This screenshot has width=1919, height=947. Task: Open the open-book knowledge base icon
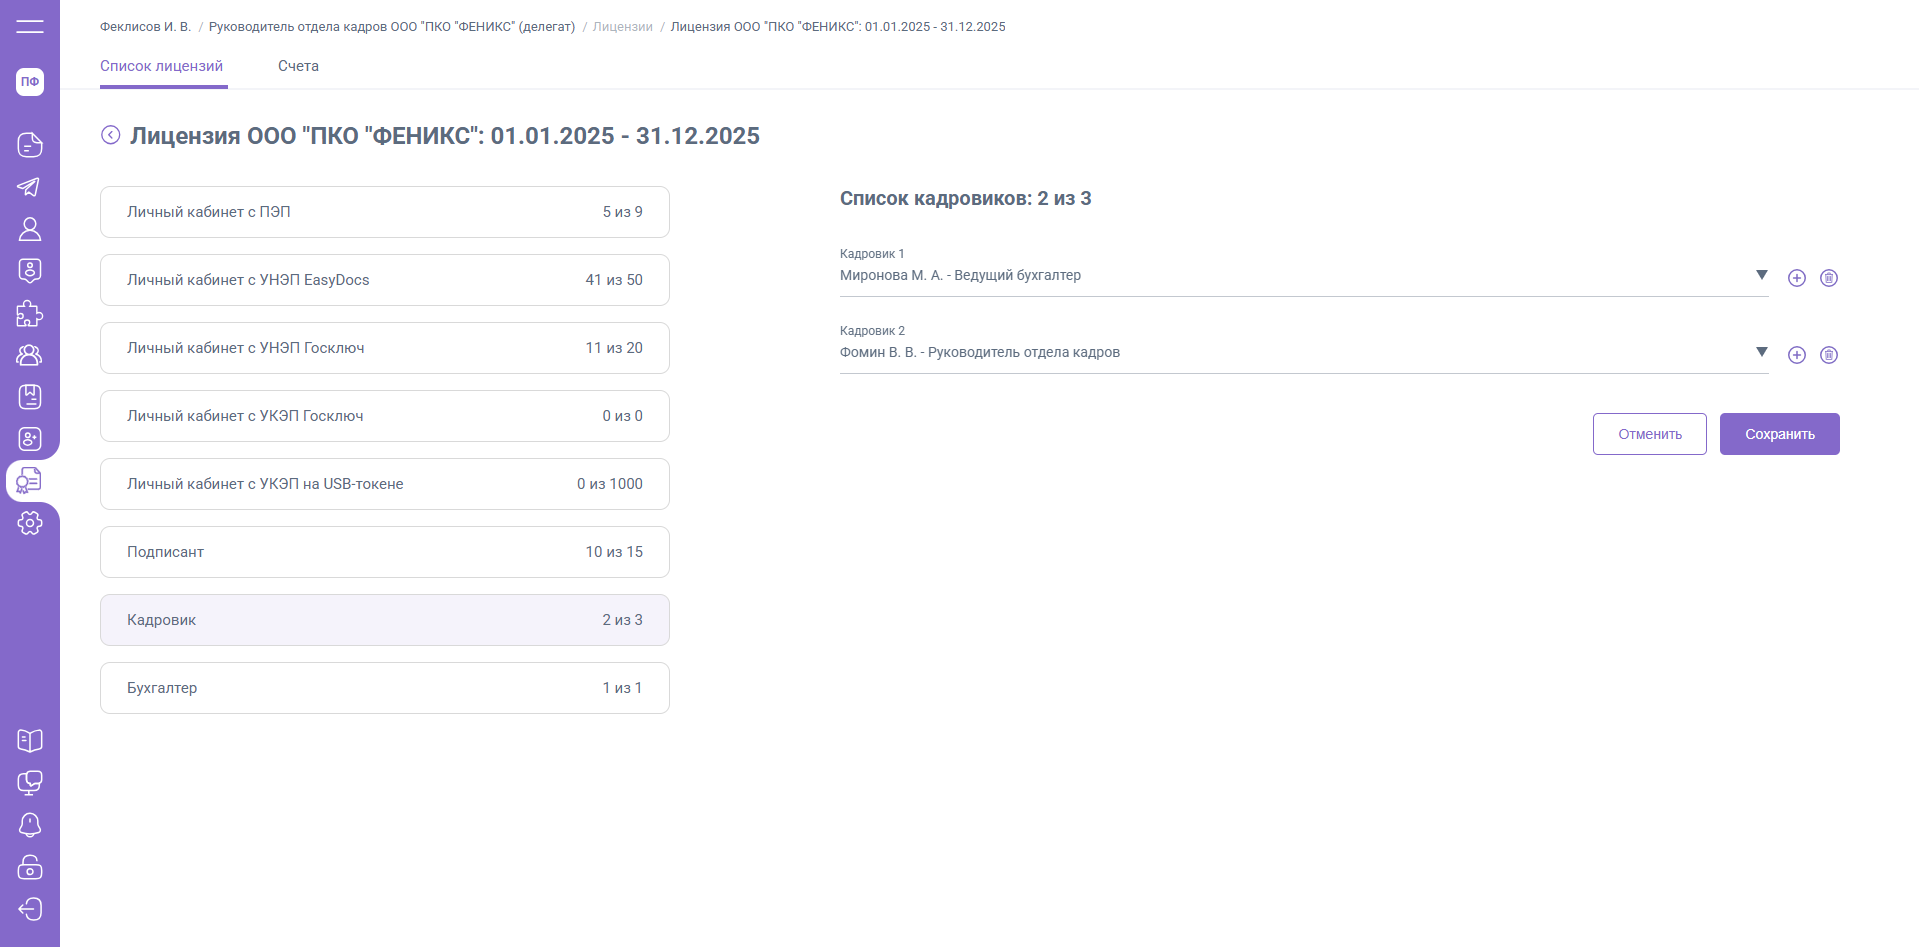(30, 741)
